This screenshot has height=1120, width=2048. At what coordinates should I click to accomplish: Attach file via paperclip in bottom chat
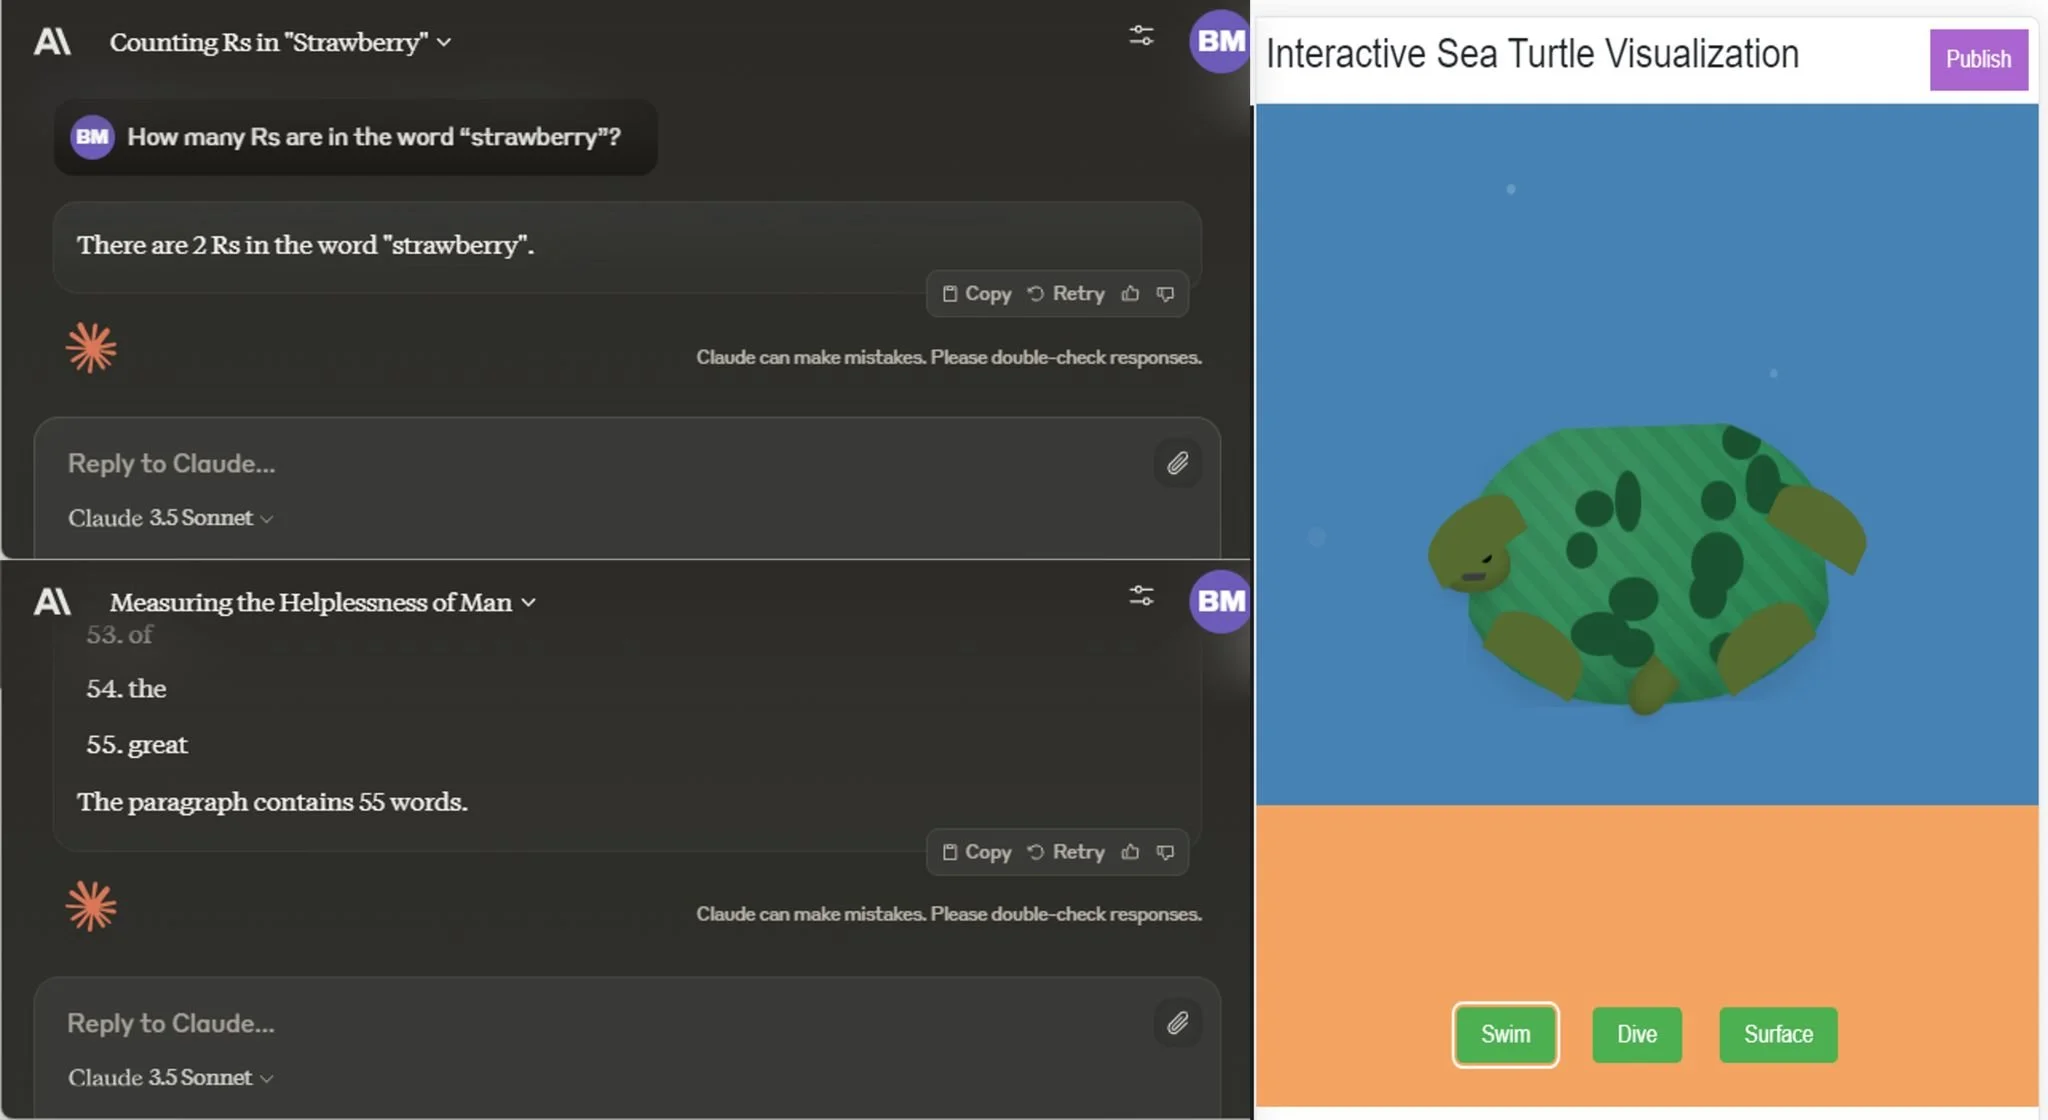pos(1177,1023)
